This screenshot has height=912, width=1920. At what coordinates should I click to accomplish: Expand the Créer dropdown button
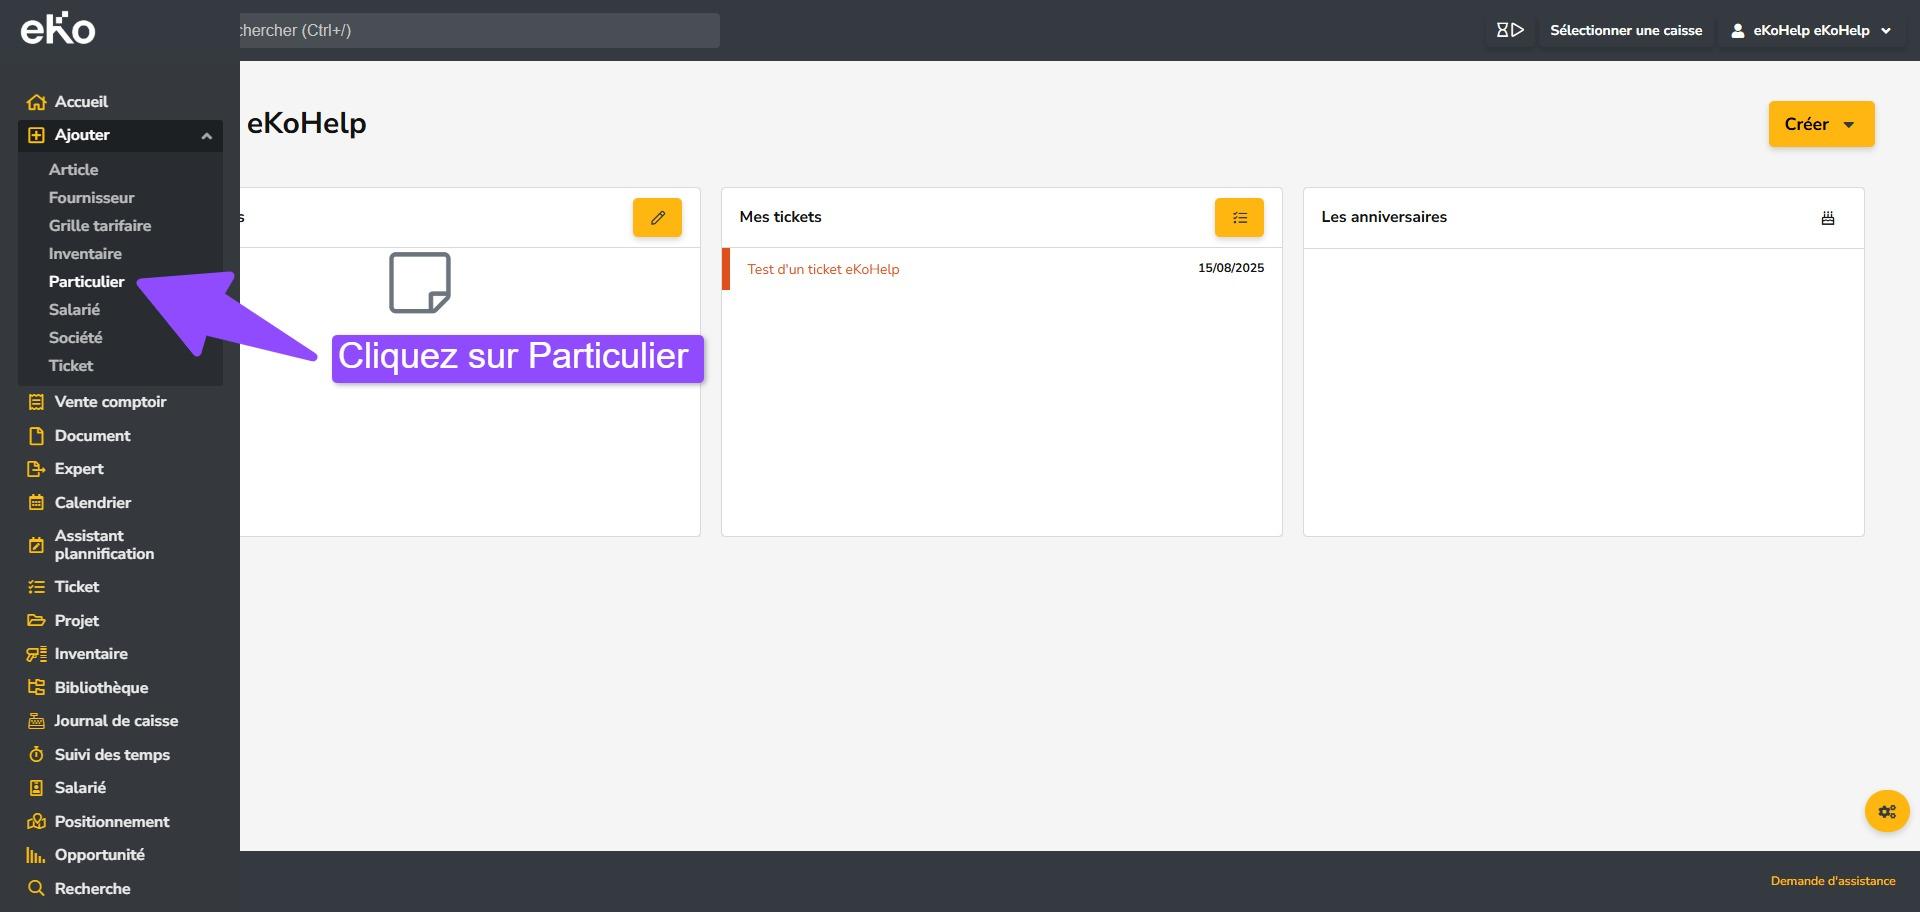[1820, 124]
